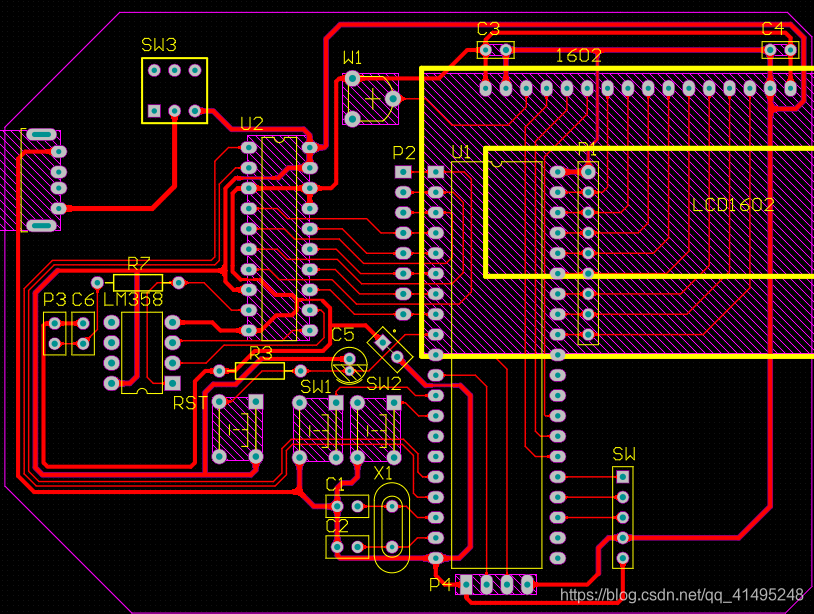Click the square pad of header P2

click(x=403, y=172)
